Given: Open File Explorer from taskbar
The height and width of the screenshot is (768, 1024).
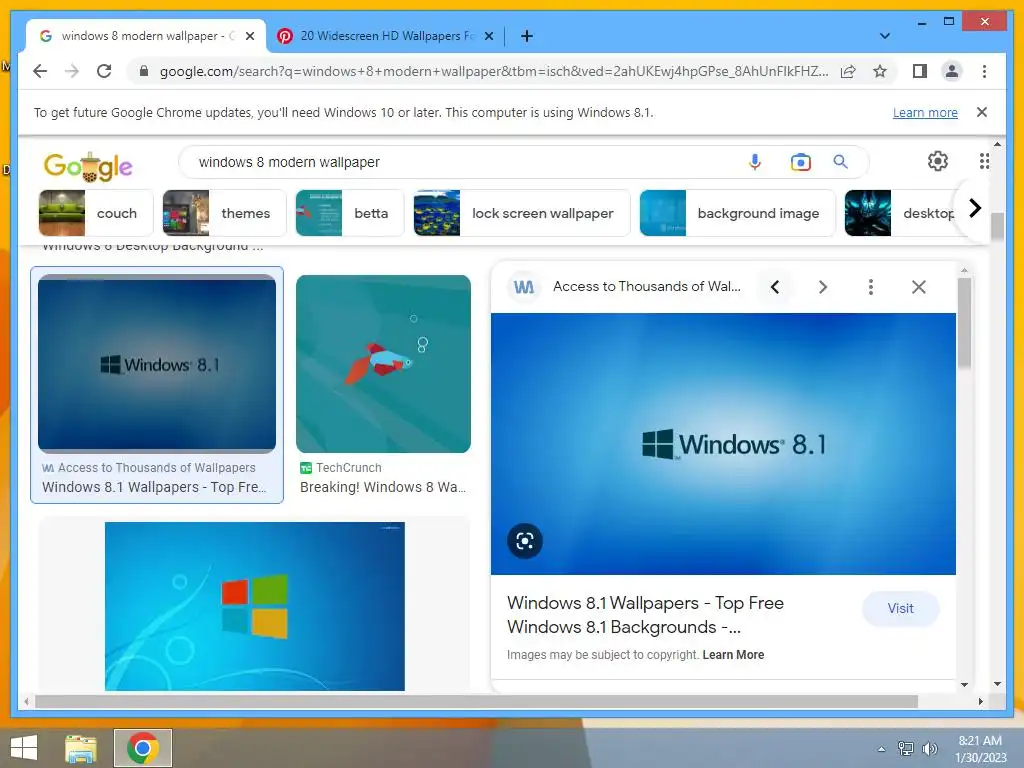Looking at the screenshot, I should coord(80,748).
